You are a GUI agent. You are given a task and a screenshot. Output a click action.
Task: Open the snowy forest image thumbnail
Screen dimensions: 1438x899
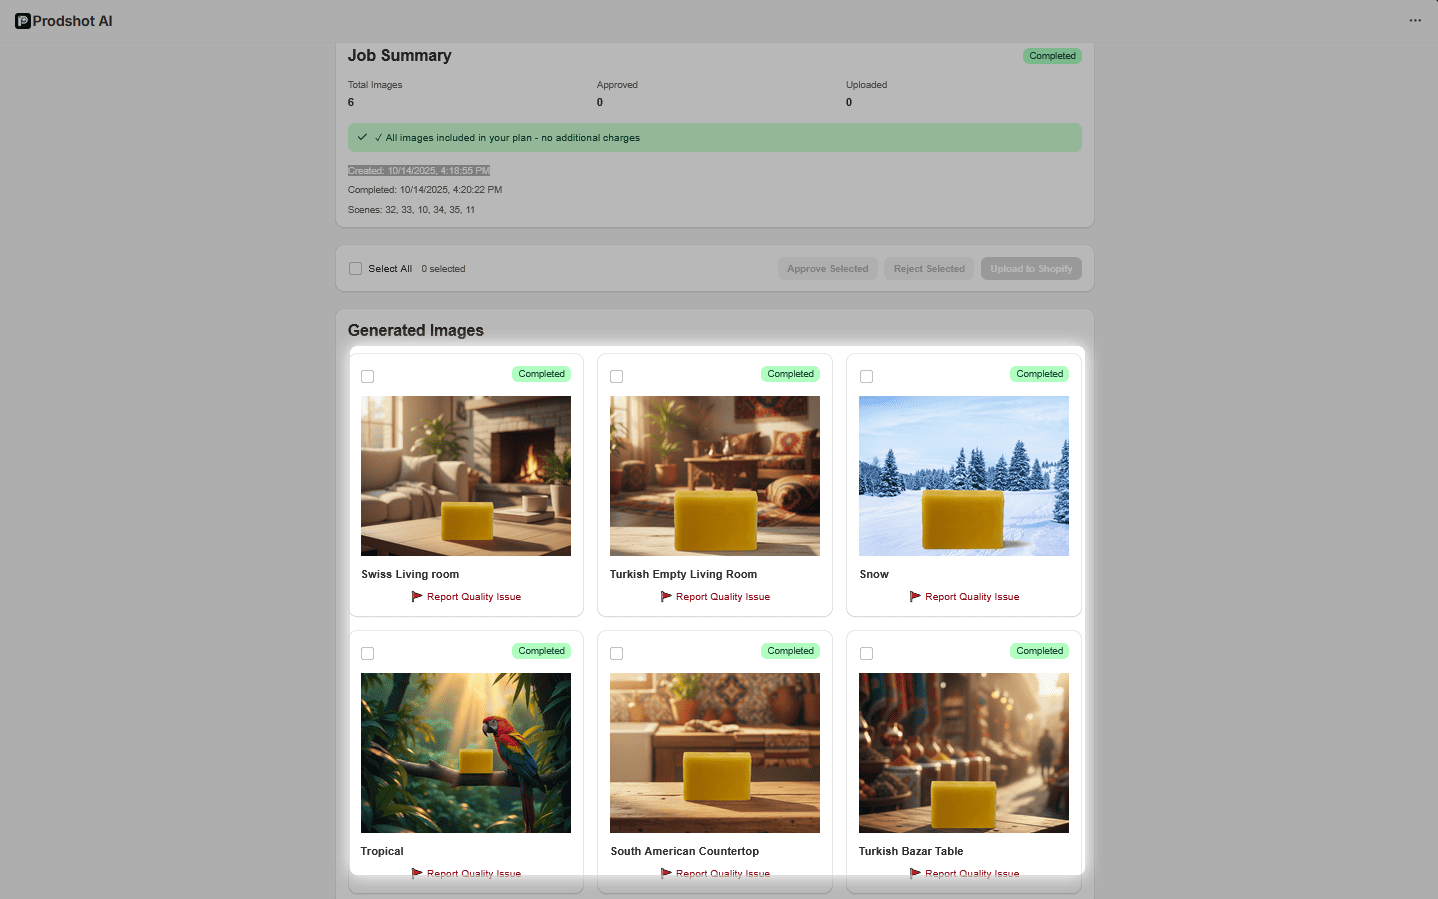coord(963,475)
